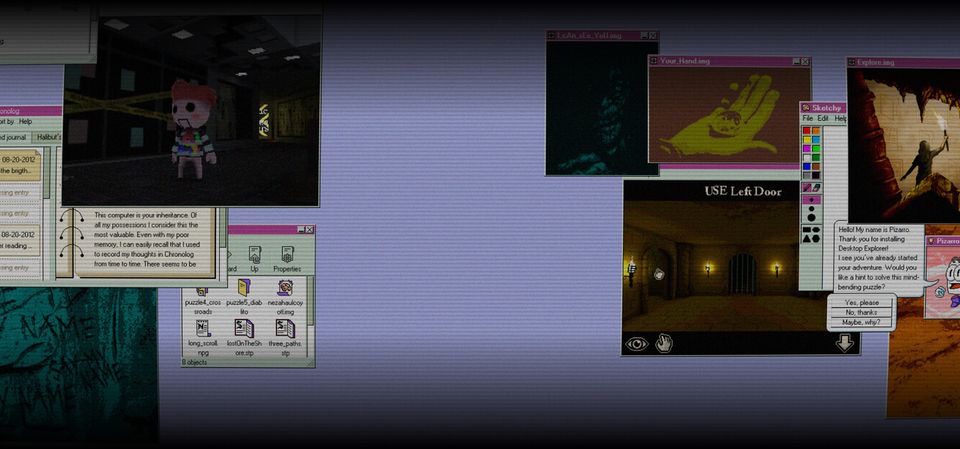Open the File menu in Sketchy

[x=808, y=118]
